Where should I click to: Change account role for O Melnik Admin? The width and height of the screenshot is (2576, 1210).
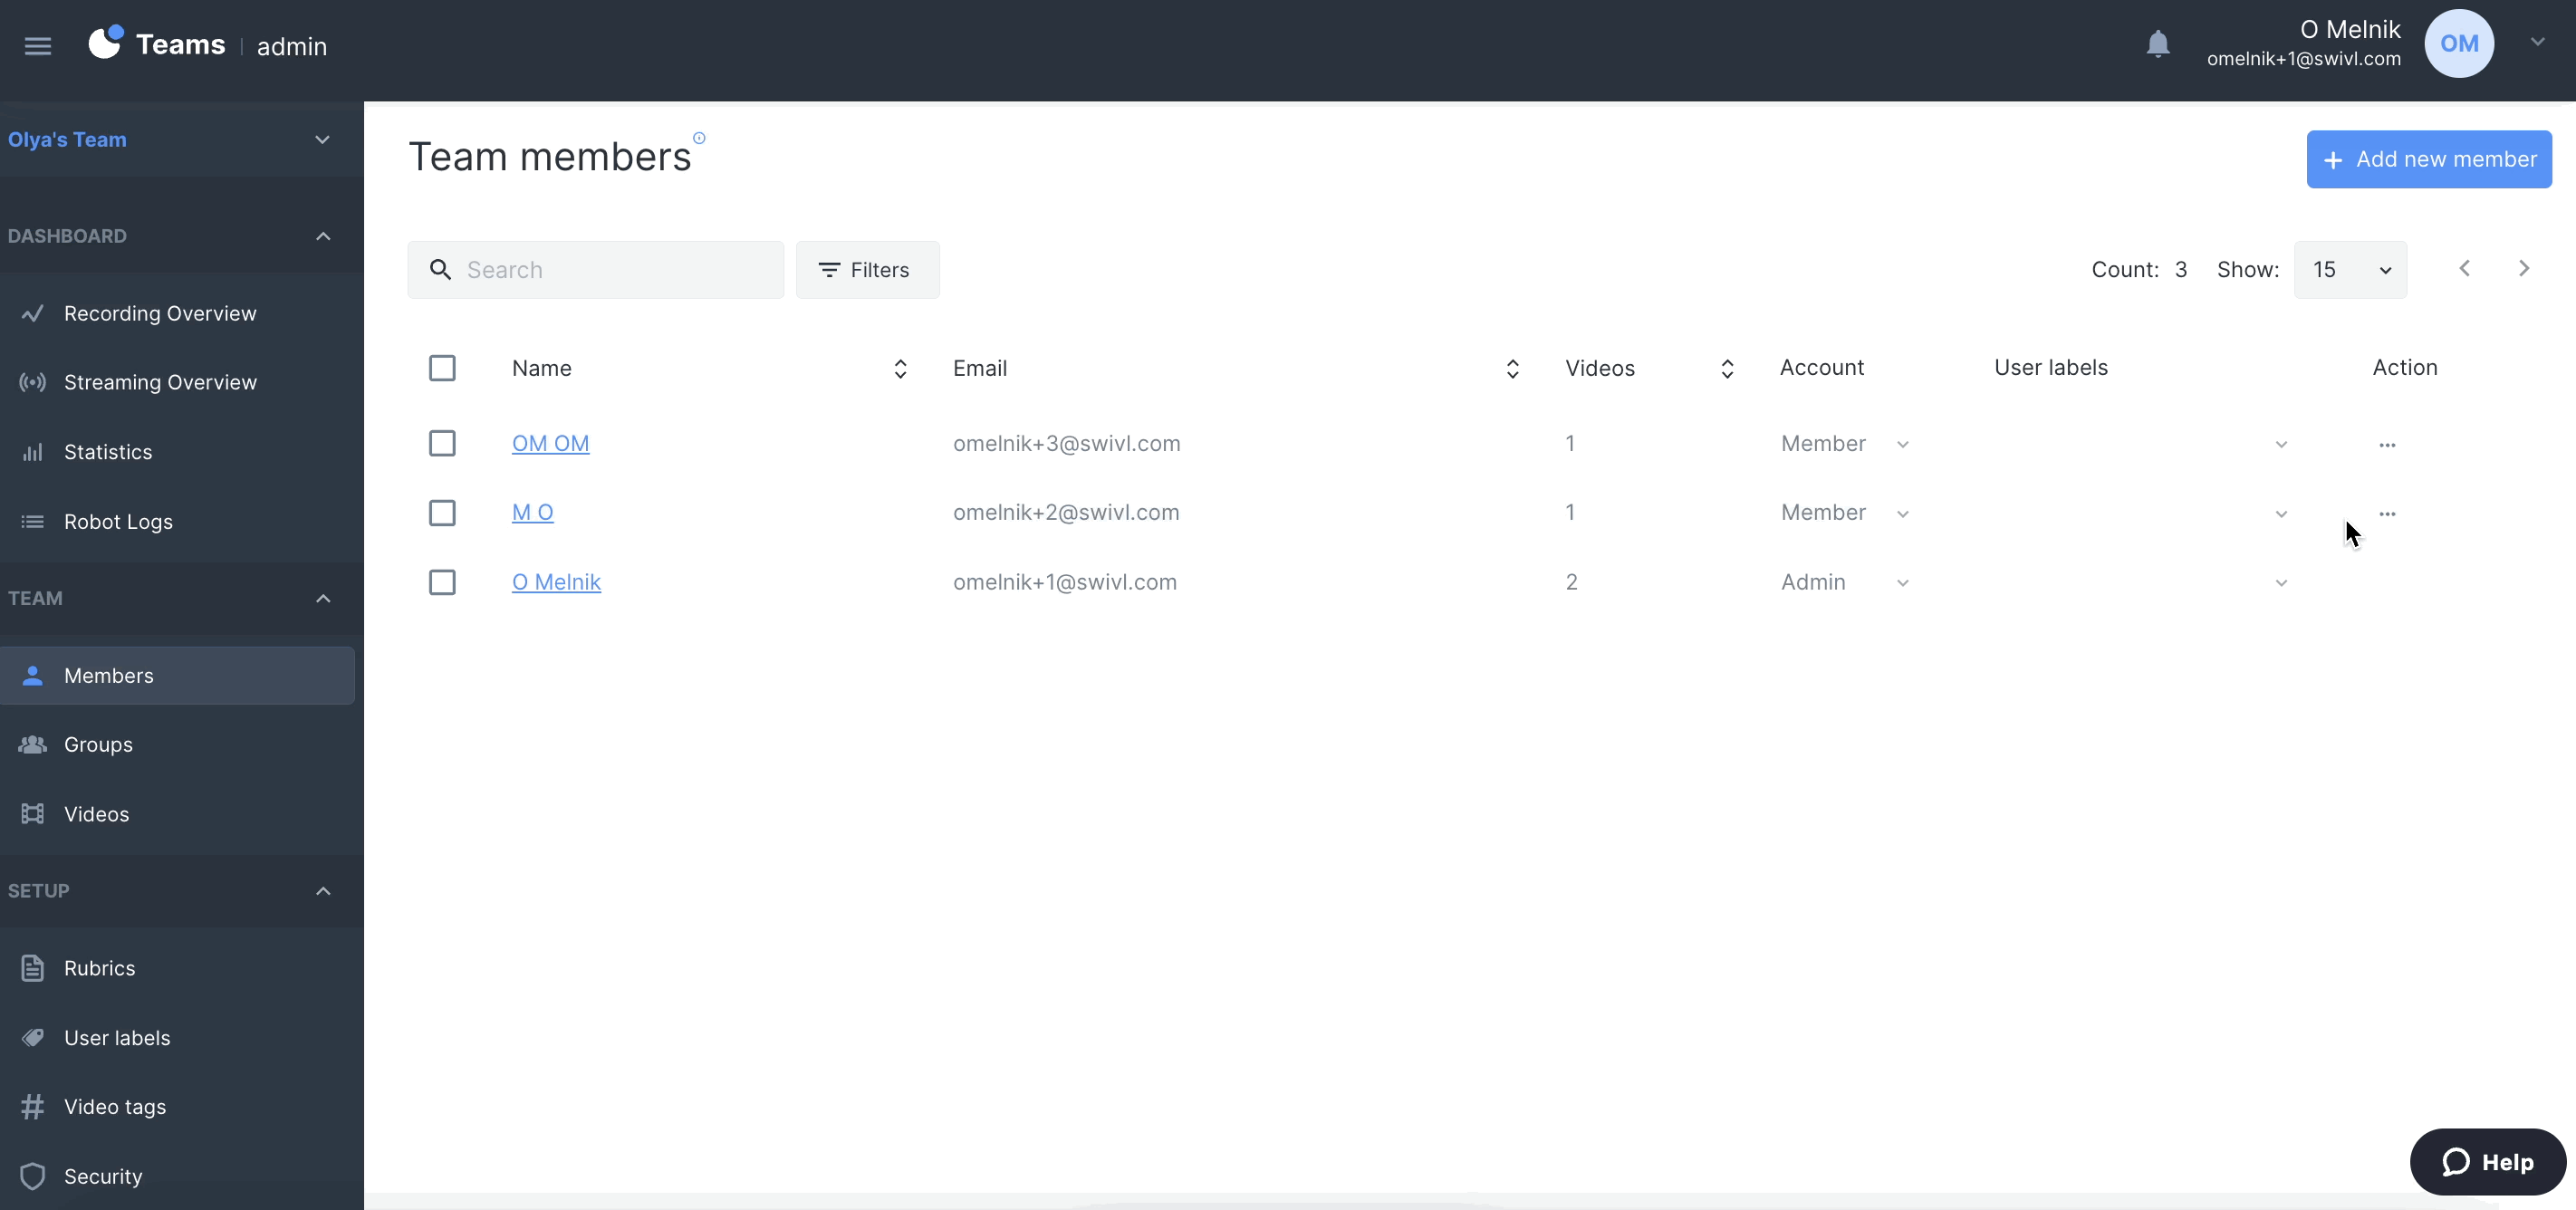(x=1844, y=583)
